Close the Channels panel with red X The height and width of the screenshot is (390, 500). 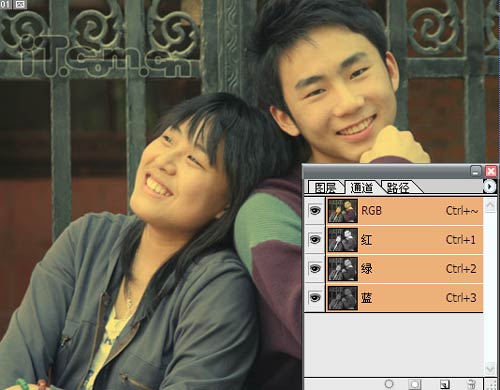coord(491,171)
